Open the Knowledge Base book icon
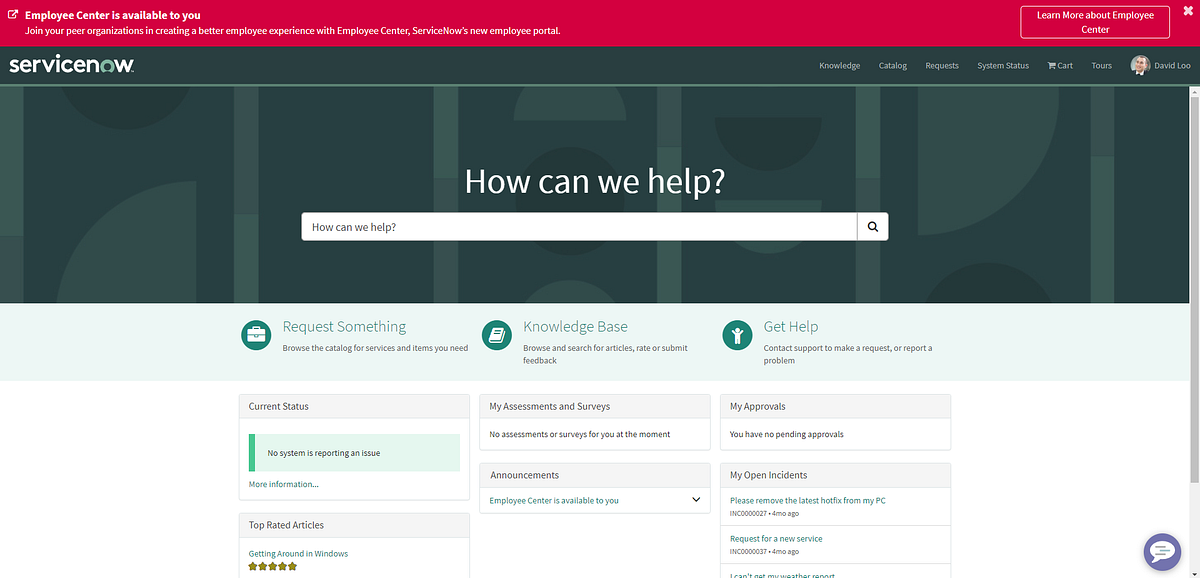The image size is (1200, 578). click(x=497, y=335)
